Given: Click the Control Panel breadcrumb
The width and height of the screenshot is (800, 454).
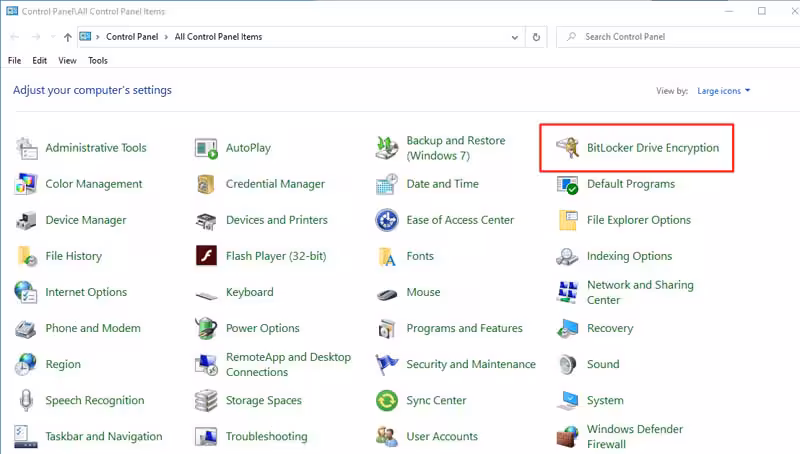Looking at the screenshot, I should tap(132, 37).
